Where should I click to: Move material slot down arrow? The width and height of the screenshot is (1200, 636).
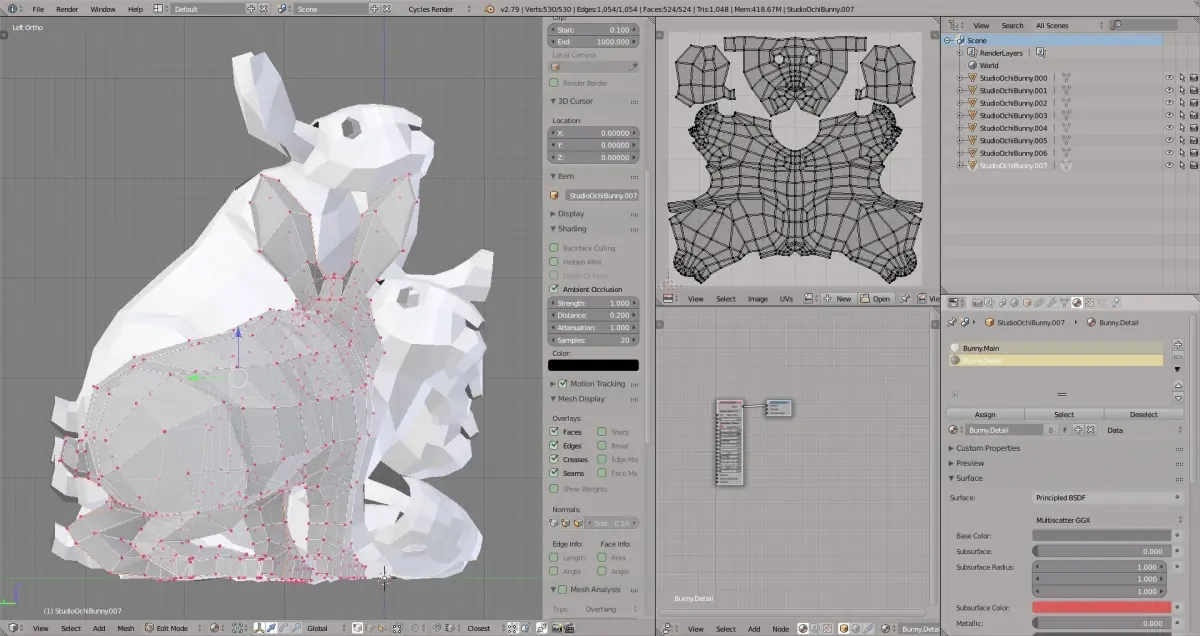pyautogui.click(x=1178, y=398)
